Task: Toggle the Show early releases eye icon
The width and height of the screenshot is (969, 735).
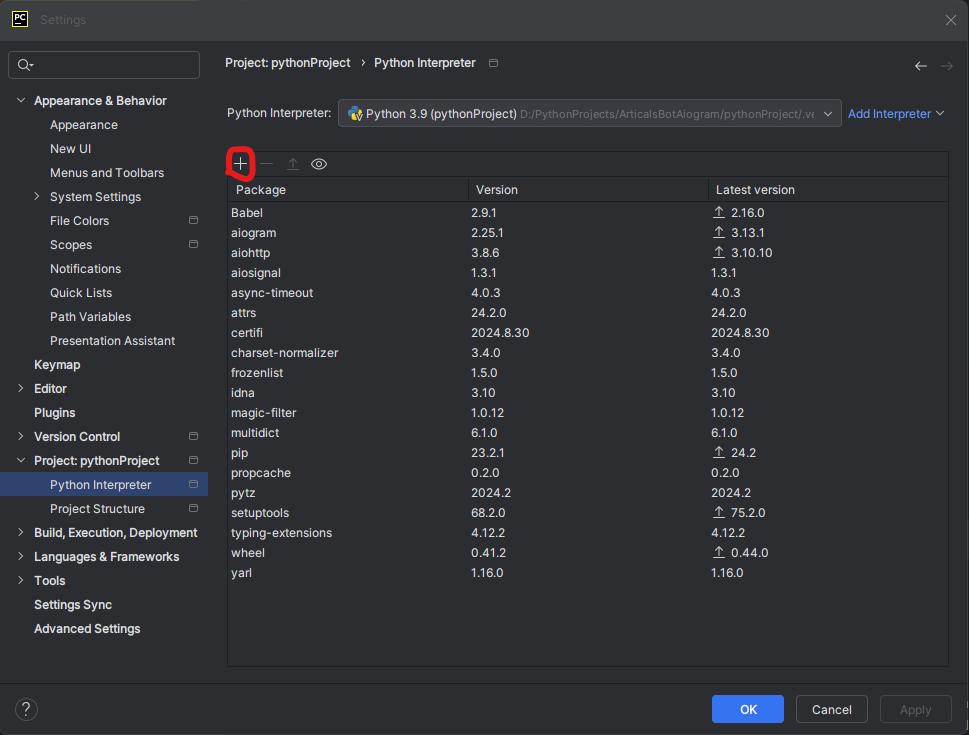Action: click(x=319, y=164)
